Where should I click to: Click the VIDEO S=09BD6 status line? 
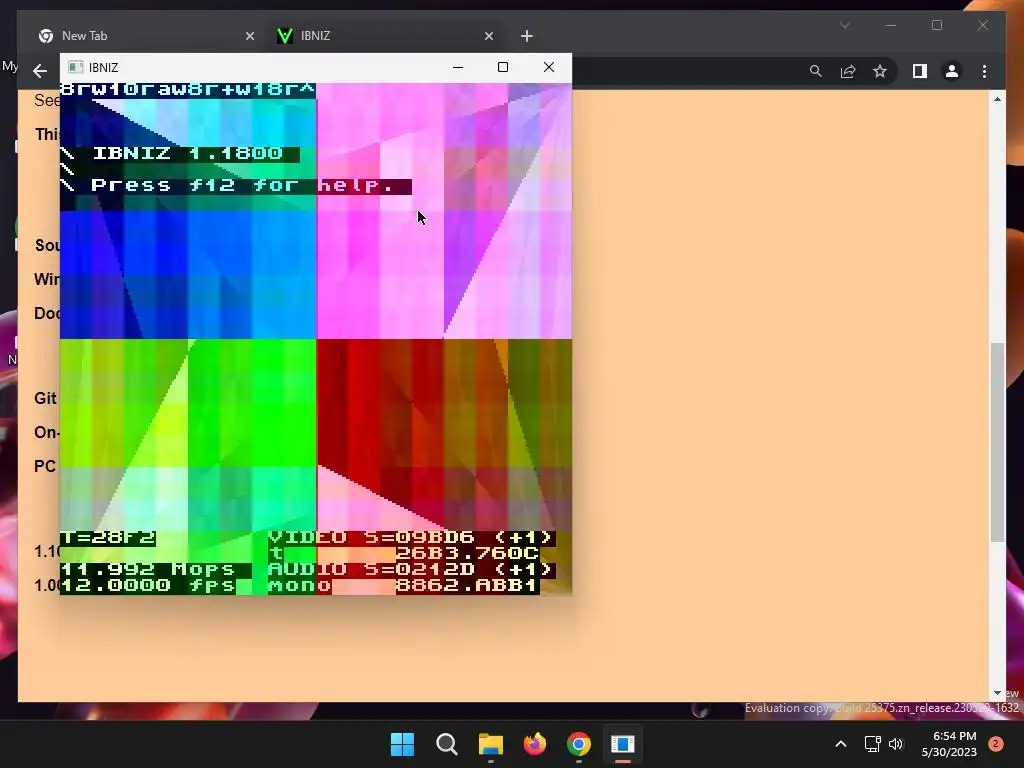pos(411,538)
